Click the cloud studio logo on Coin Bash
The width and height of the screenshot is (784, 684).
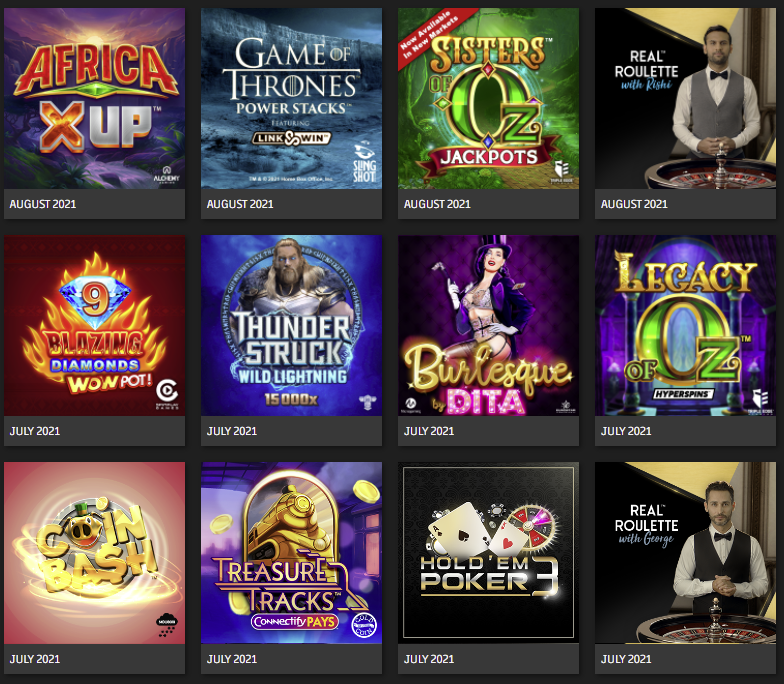tap(167, 625)
